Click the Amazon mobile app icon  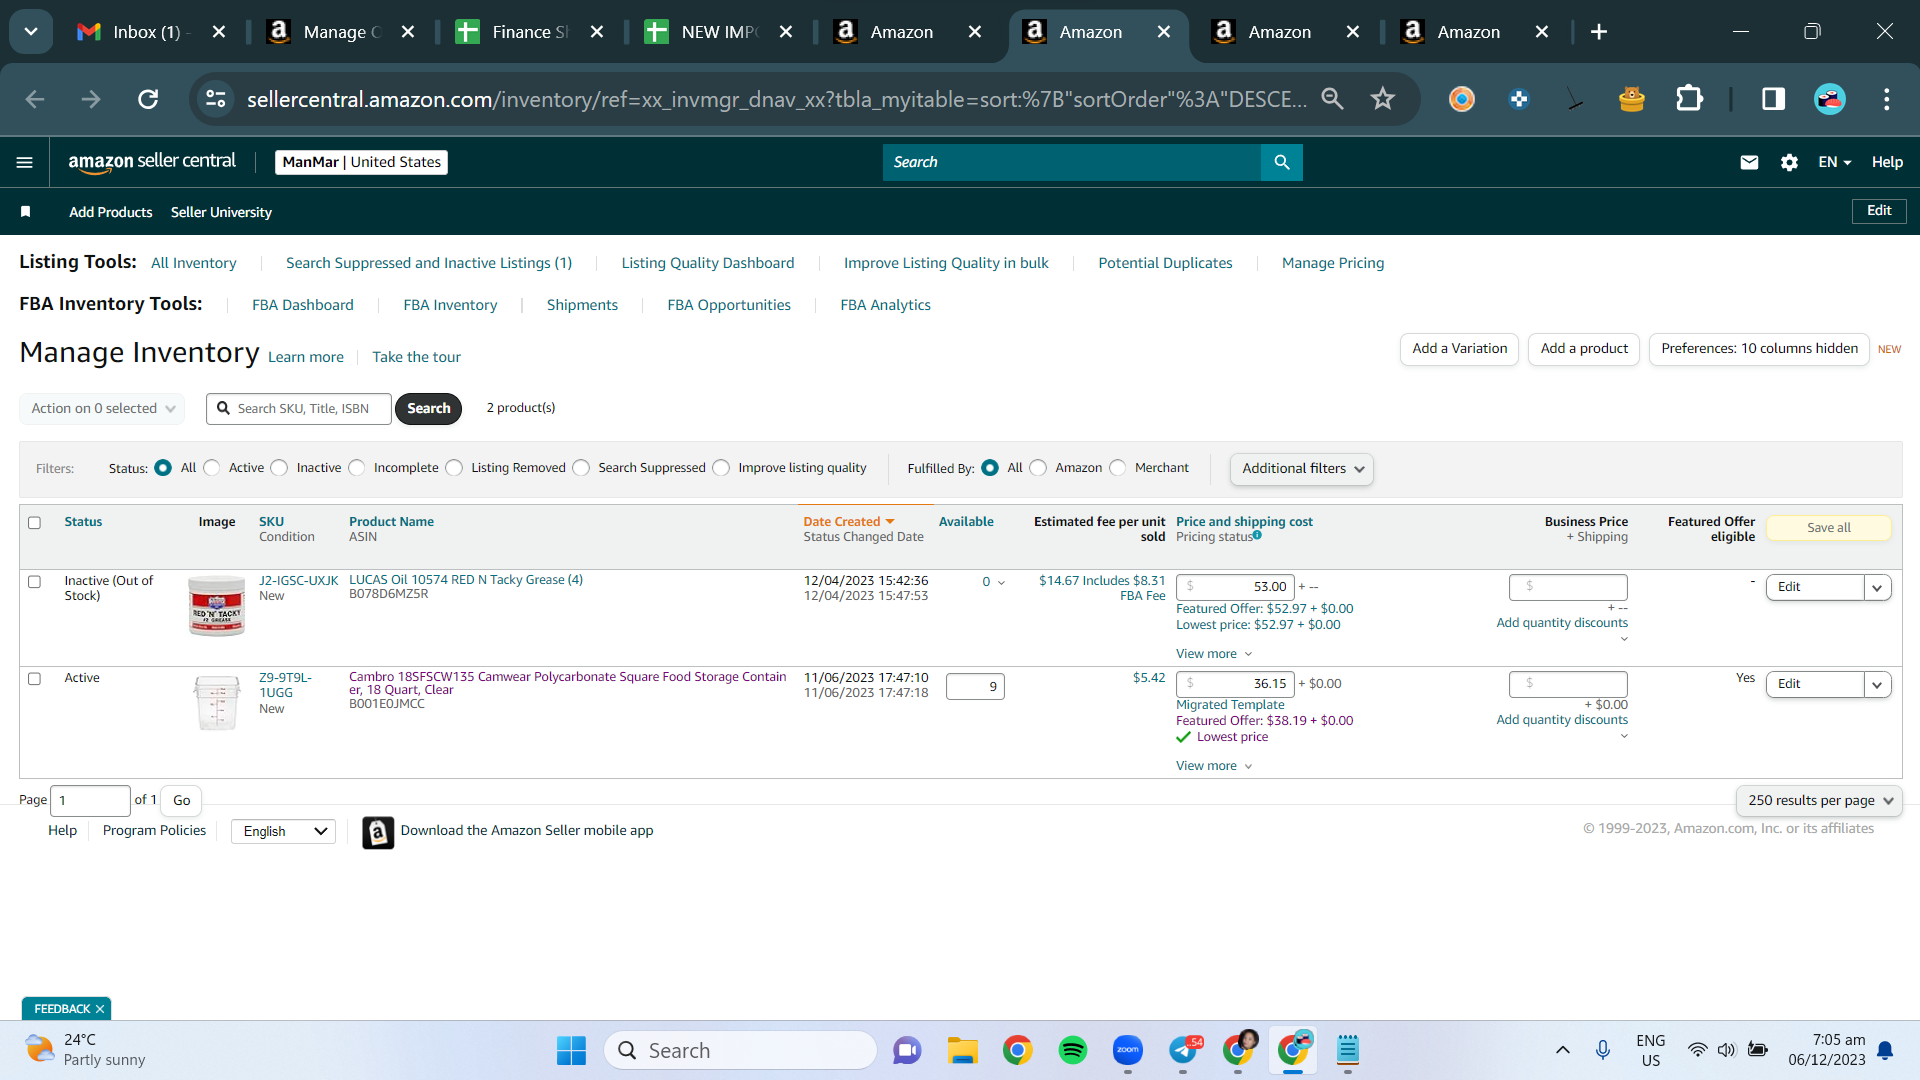point(378,832)
